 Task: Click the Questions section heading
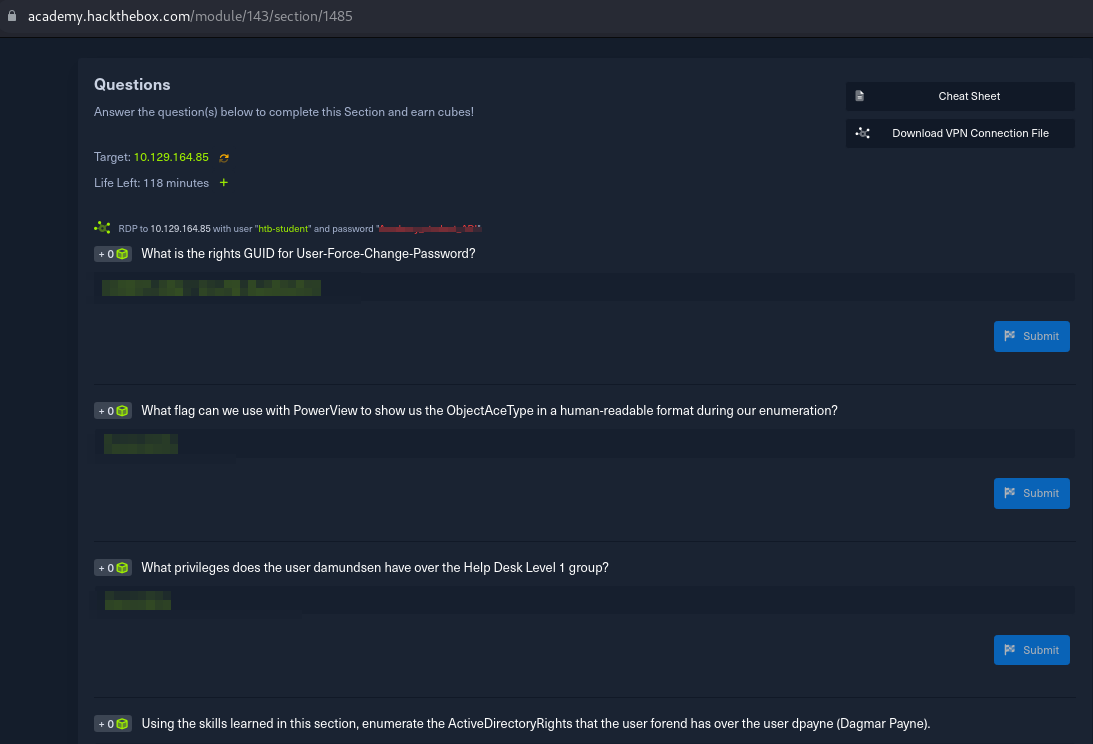point(132,85)
